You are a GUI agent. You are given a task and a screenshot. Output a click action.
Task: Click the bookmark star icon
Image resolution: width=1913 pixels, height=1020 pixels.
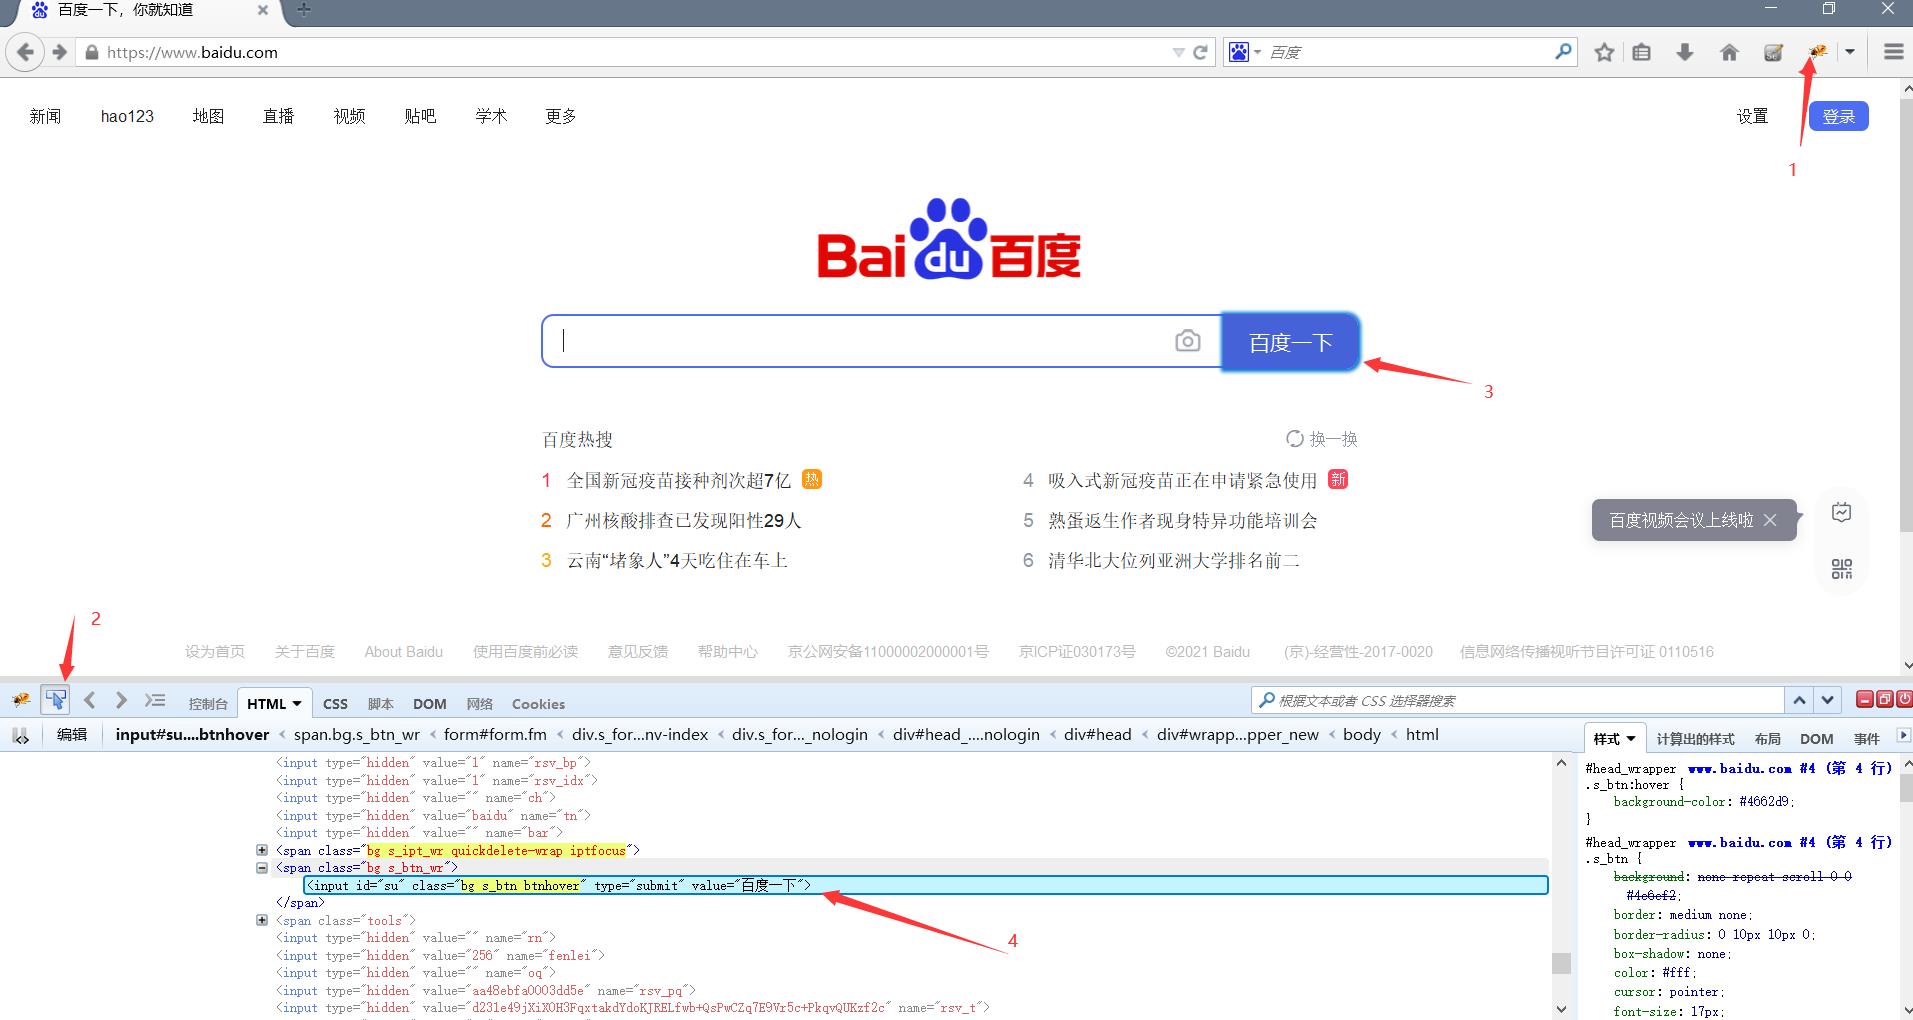click(x=1604, y=52)
